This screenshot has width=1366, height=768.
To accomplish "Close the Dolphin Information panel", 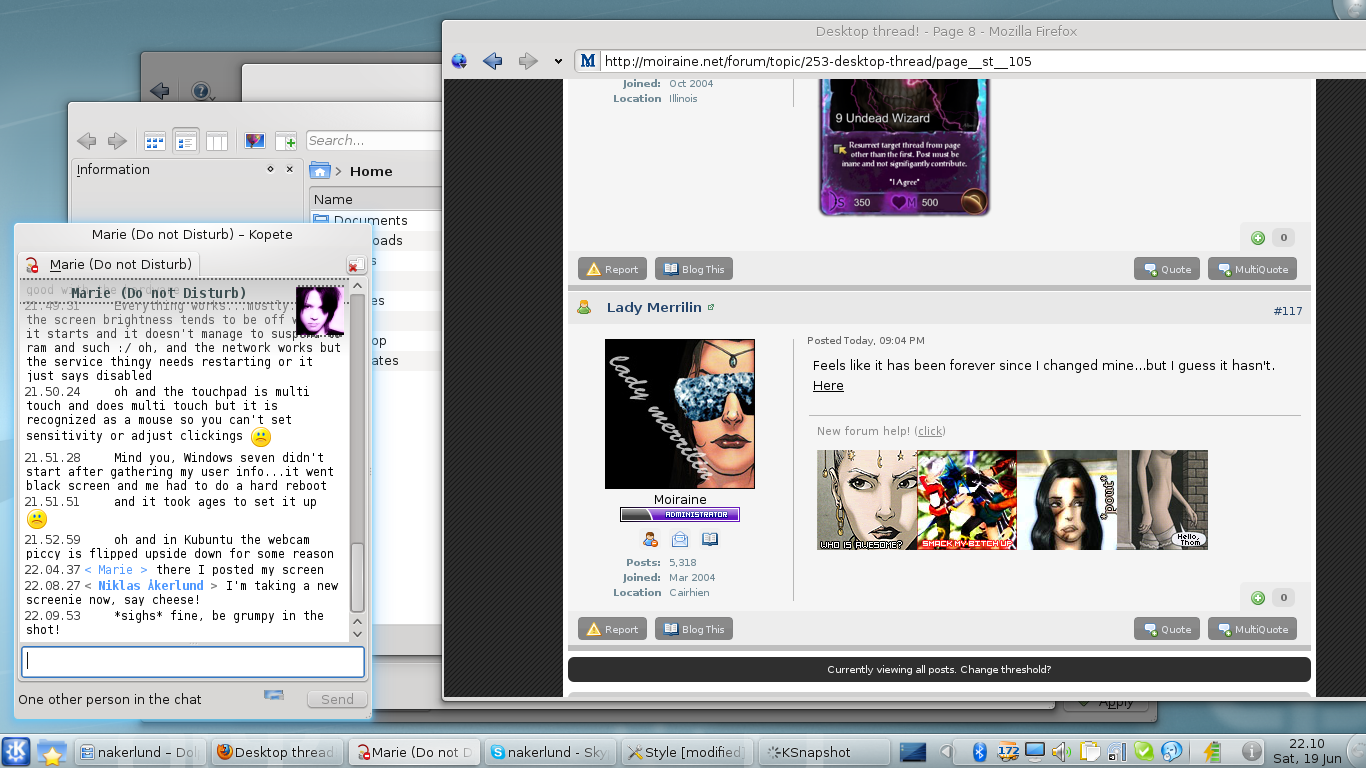I will click(x=290, y=170).
